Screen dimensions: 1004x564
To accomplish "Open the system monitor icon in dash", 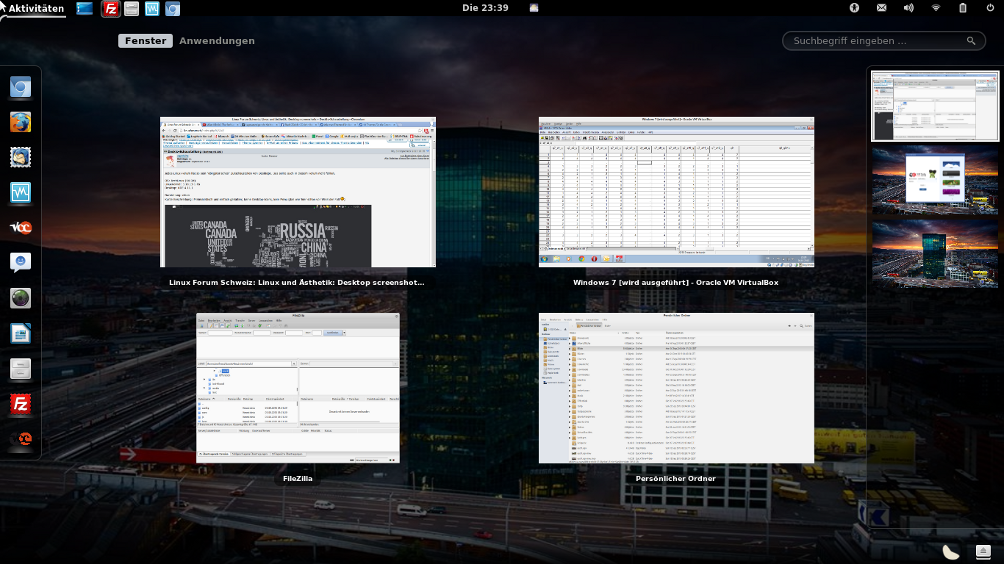I will pos(20,192).
